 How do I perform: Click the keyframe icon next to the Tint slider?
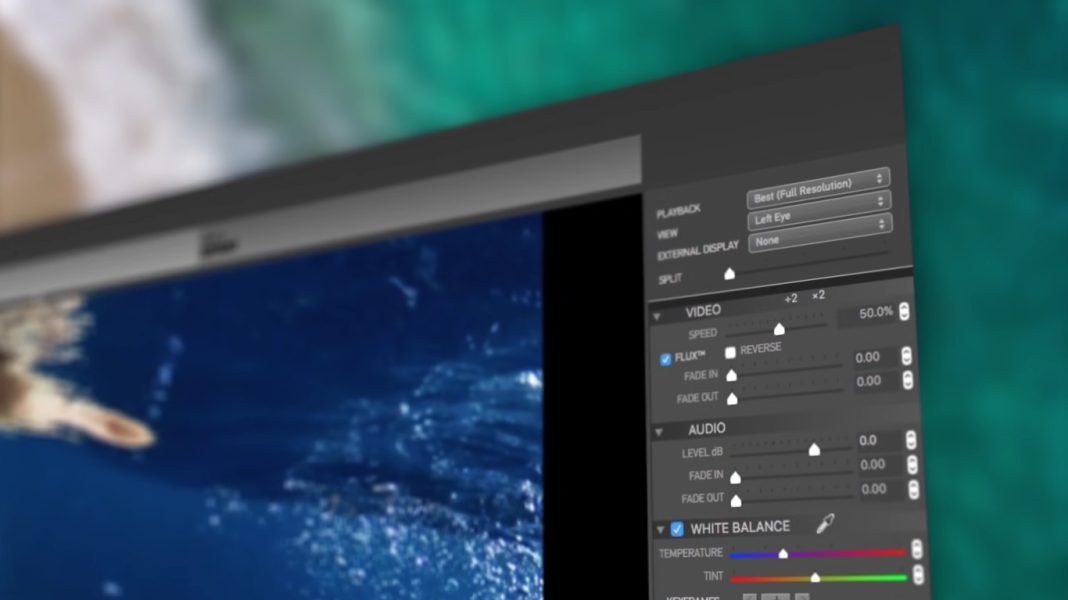[916, 575]
